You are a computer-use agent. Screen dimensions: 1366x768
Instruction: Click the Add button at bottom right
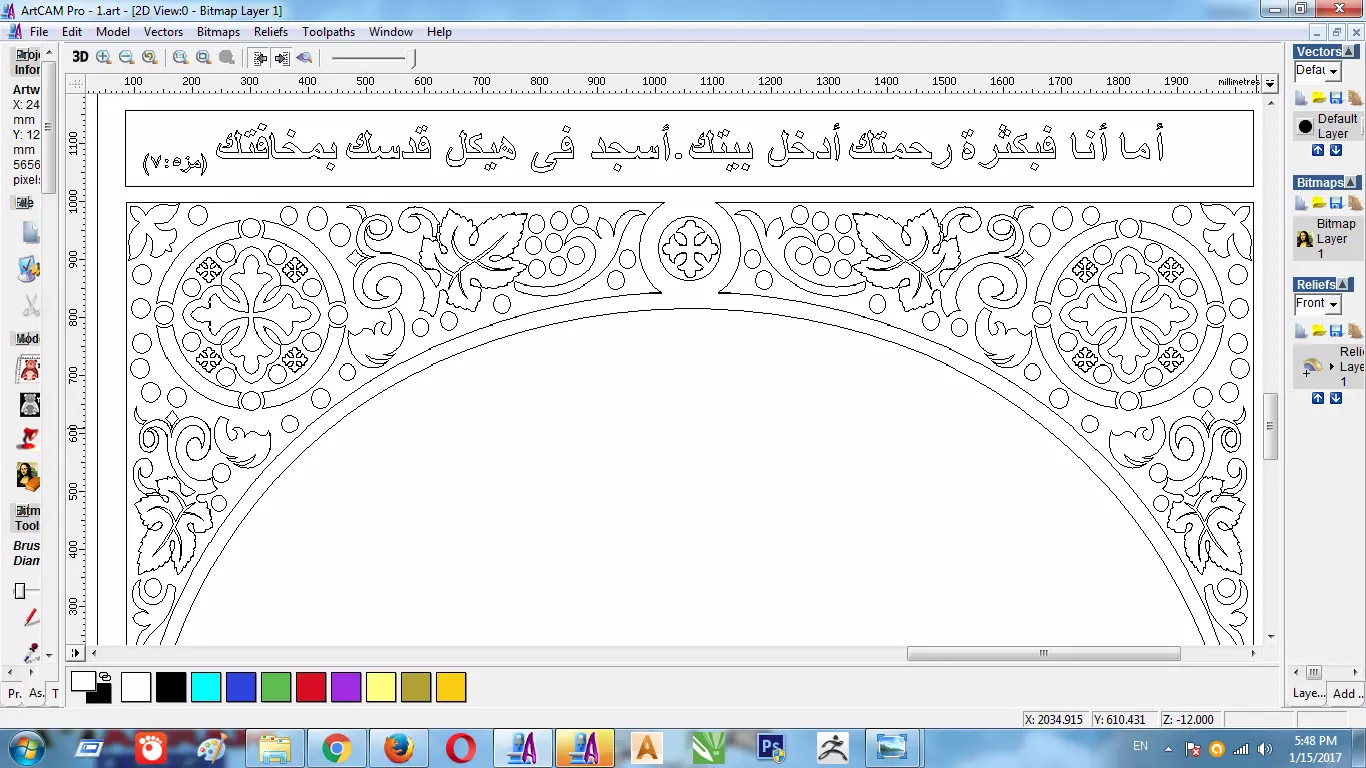(1346, 693)
